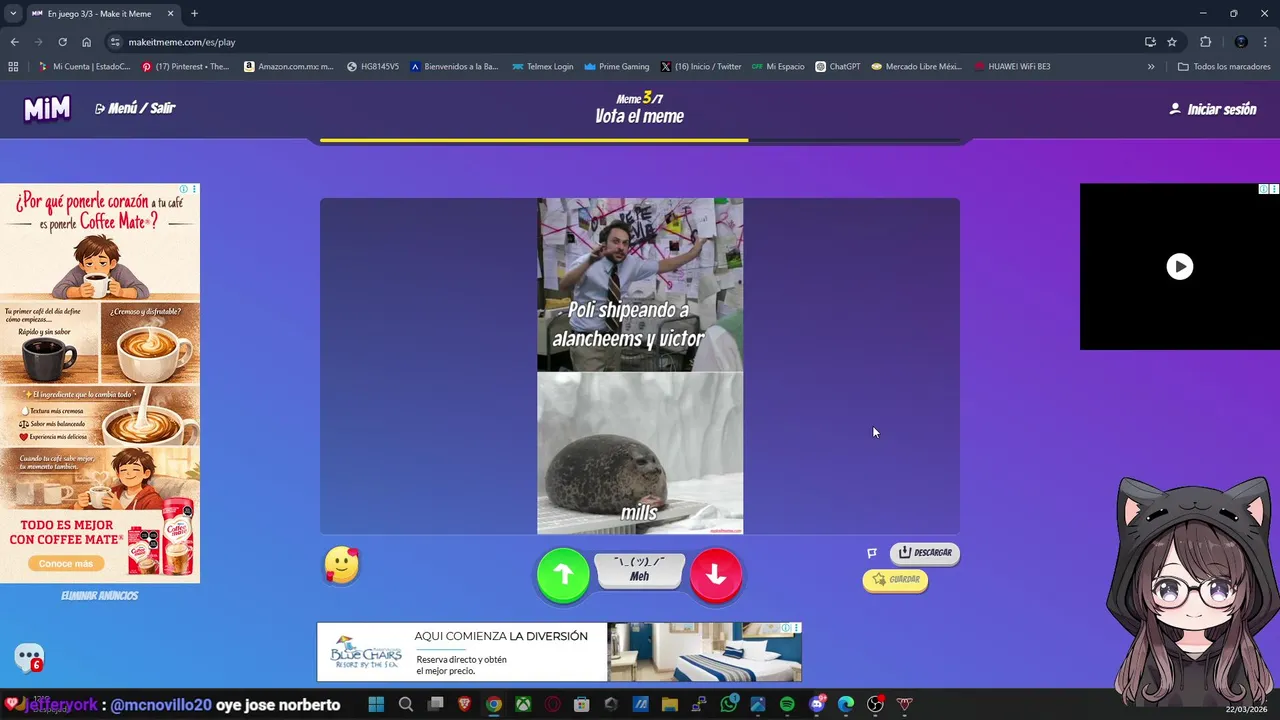Open the emoji reaction picker
Image resolution: width=1280 pixels, height=720 pixels.
pyautogui.click(x=342, y=566)
